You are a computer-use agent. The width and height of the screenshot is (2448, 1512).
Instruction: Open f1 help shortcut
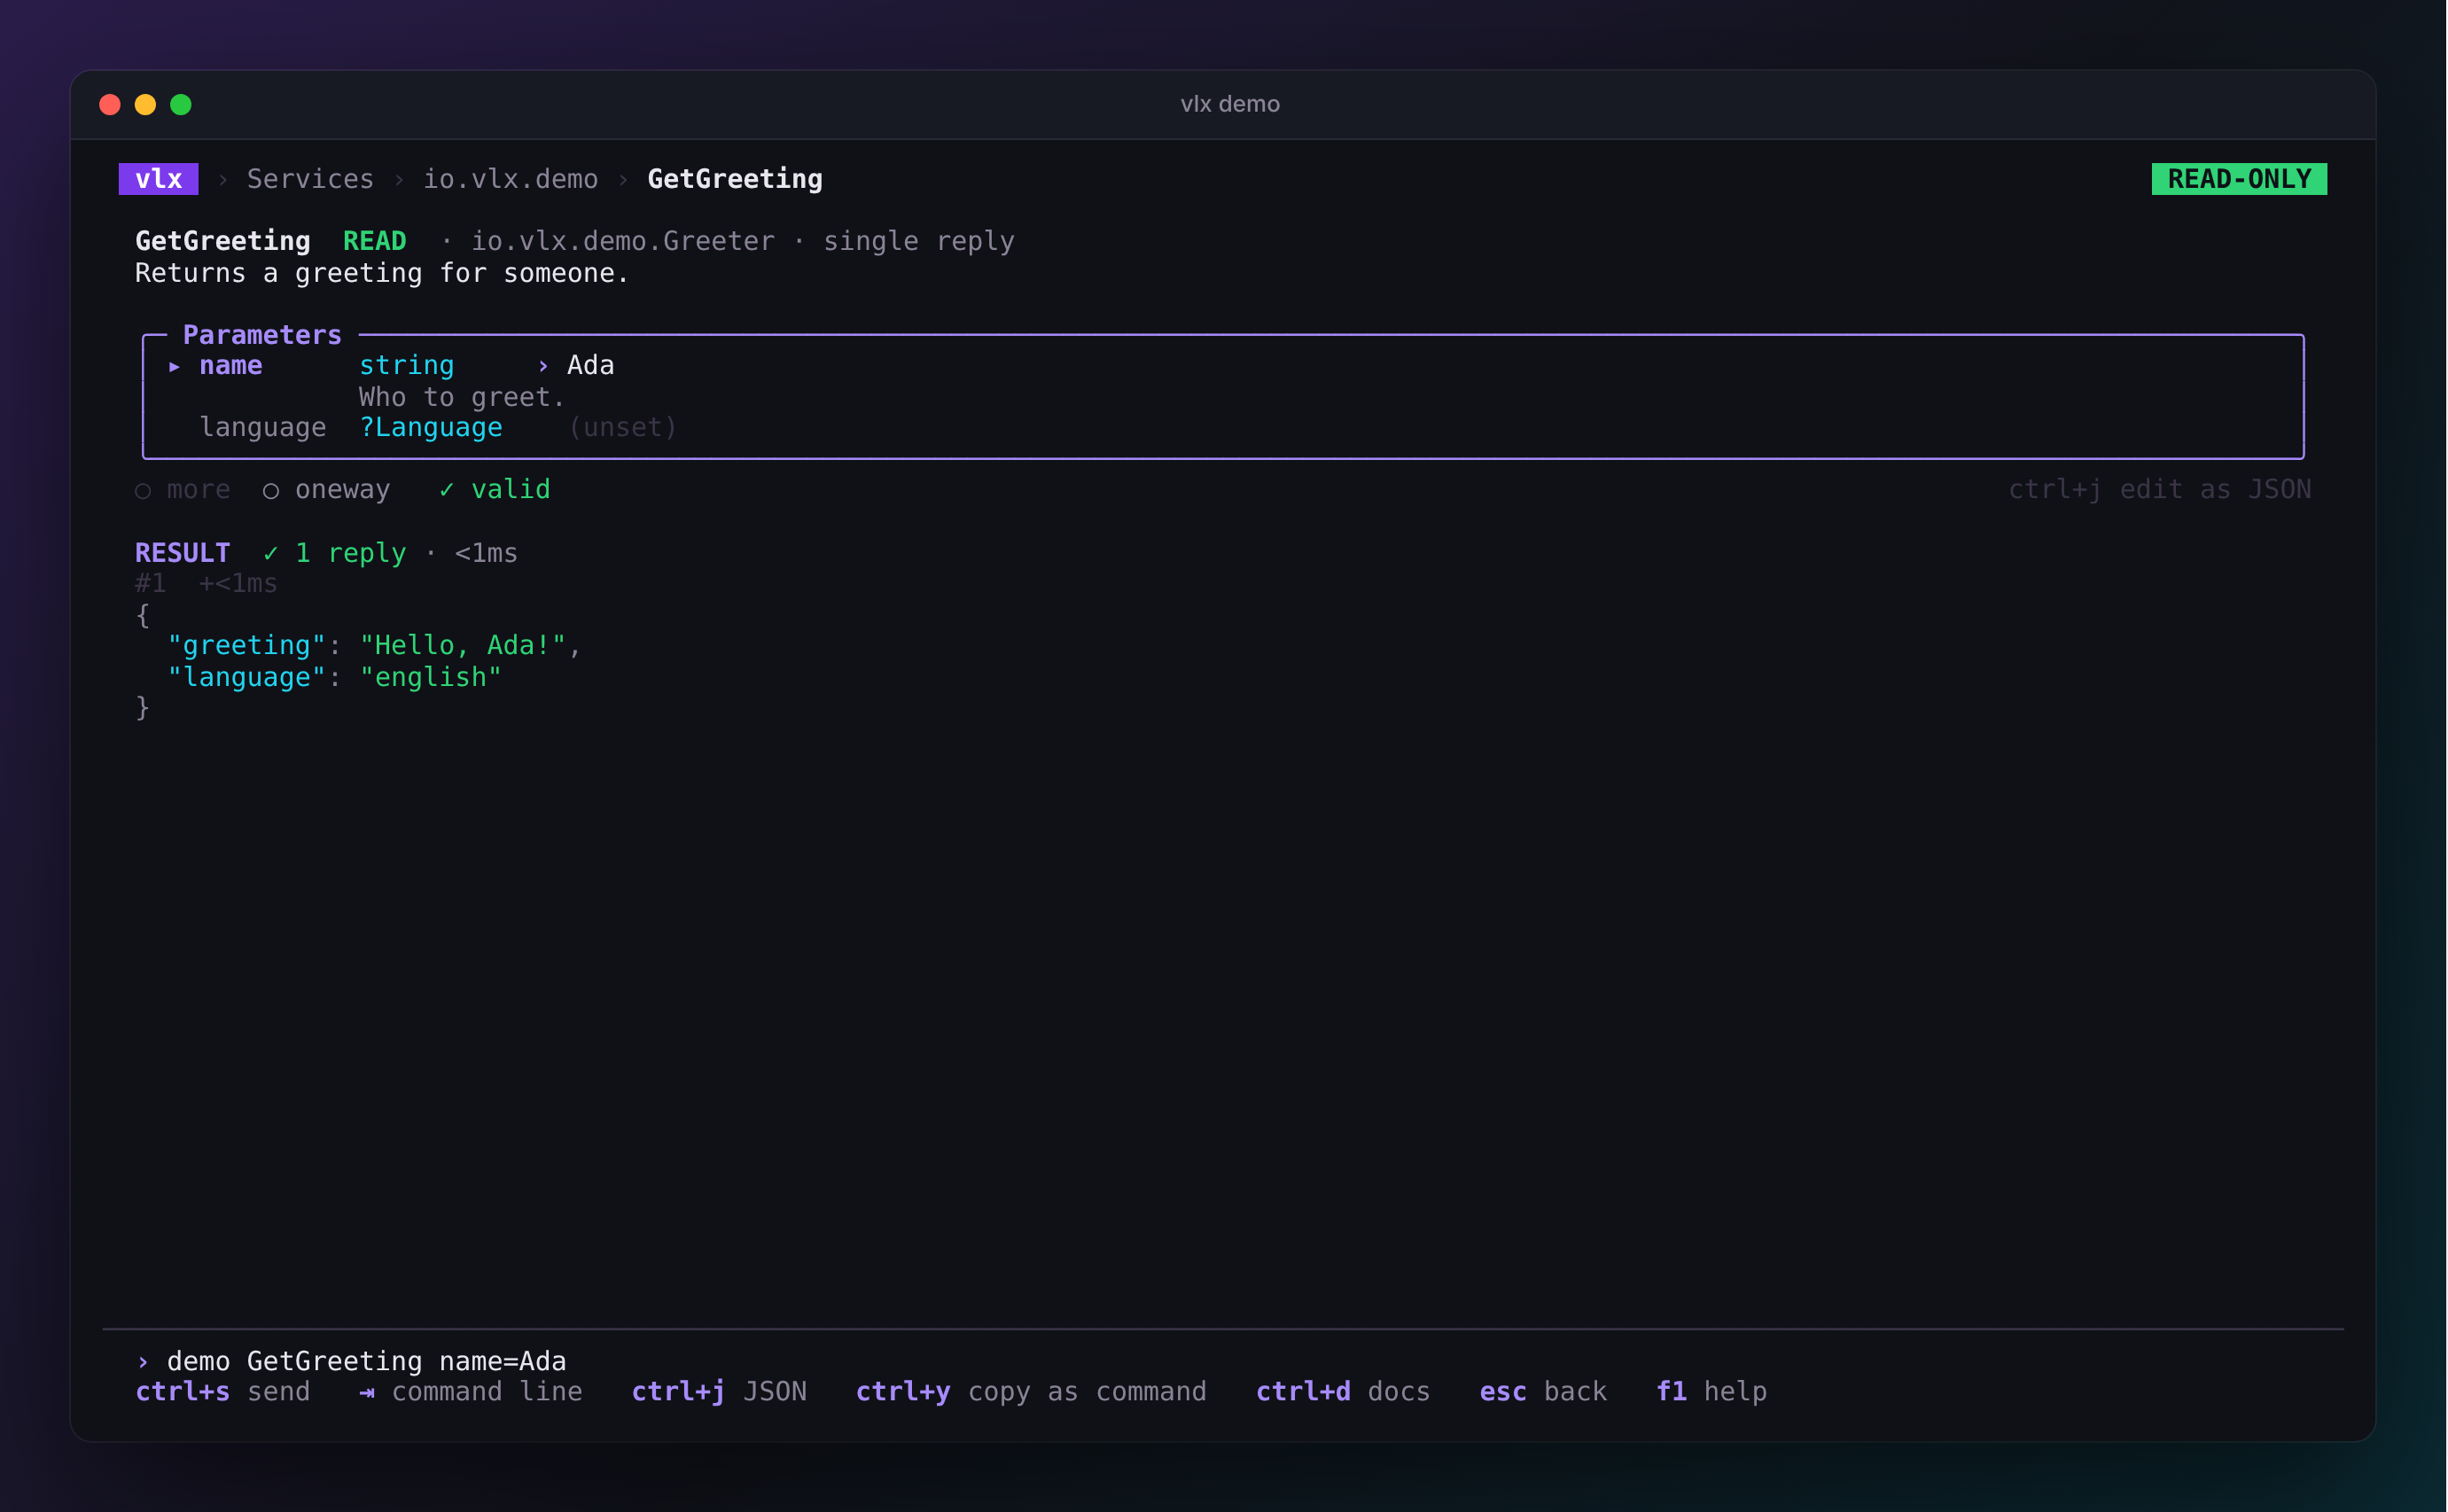(1711, 1392)
